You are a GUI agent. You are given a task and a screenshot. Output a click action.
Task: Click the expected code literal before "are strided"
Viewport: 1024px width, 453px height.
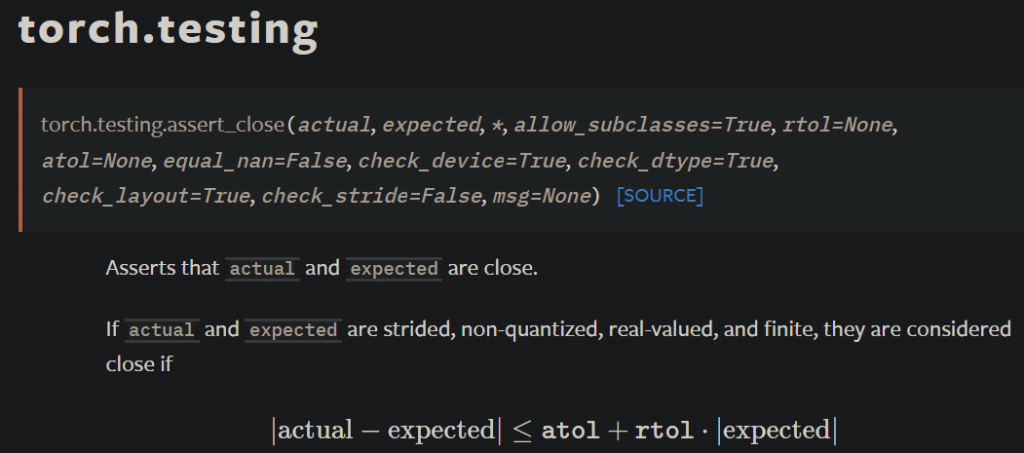293,330
